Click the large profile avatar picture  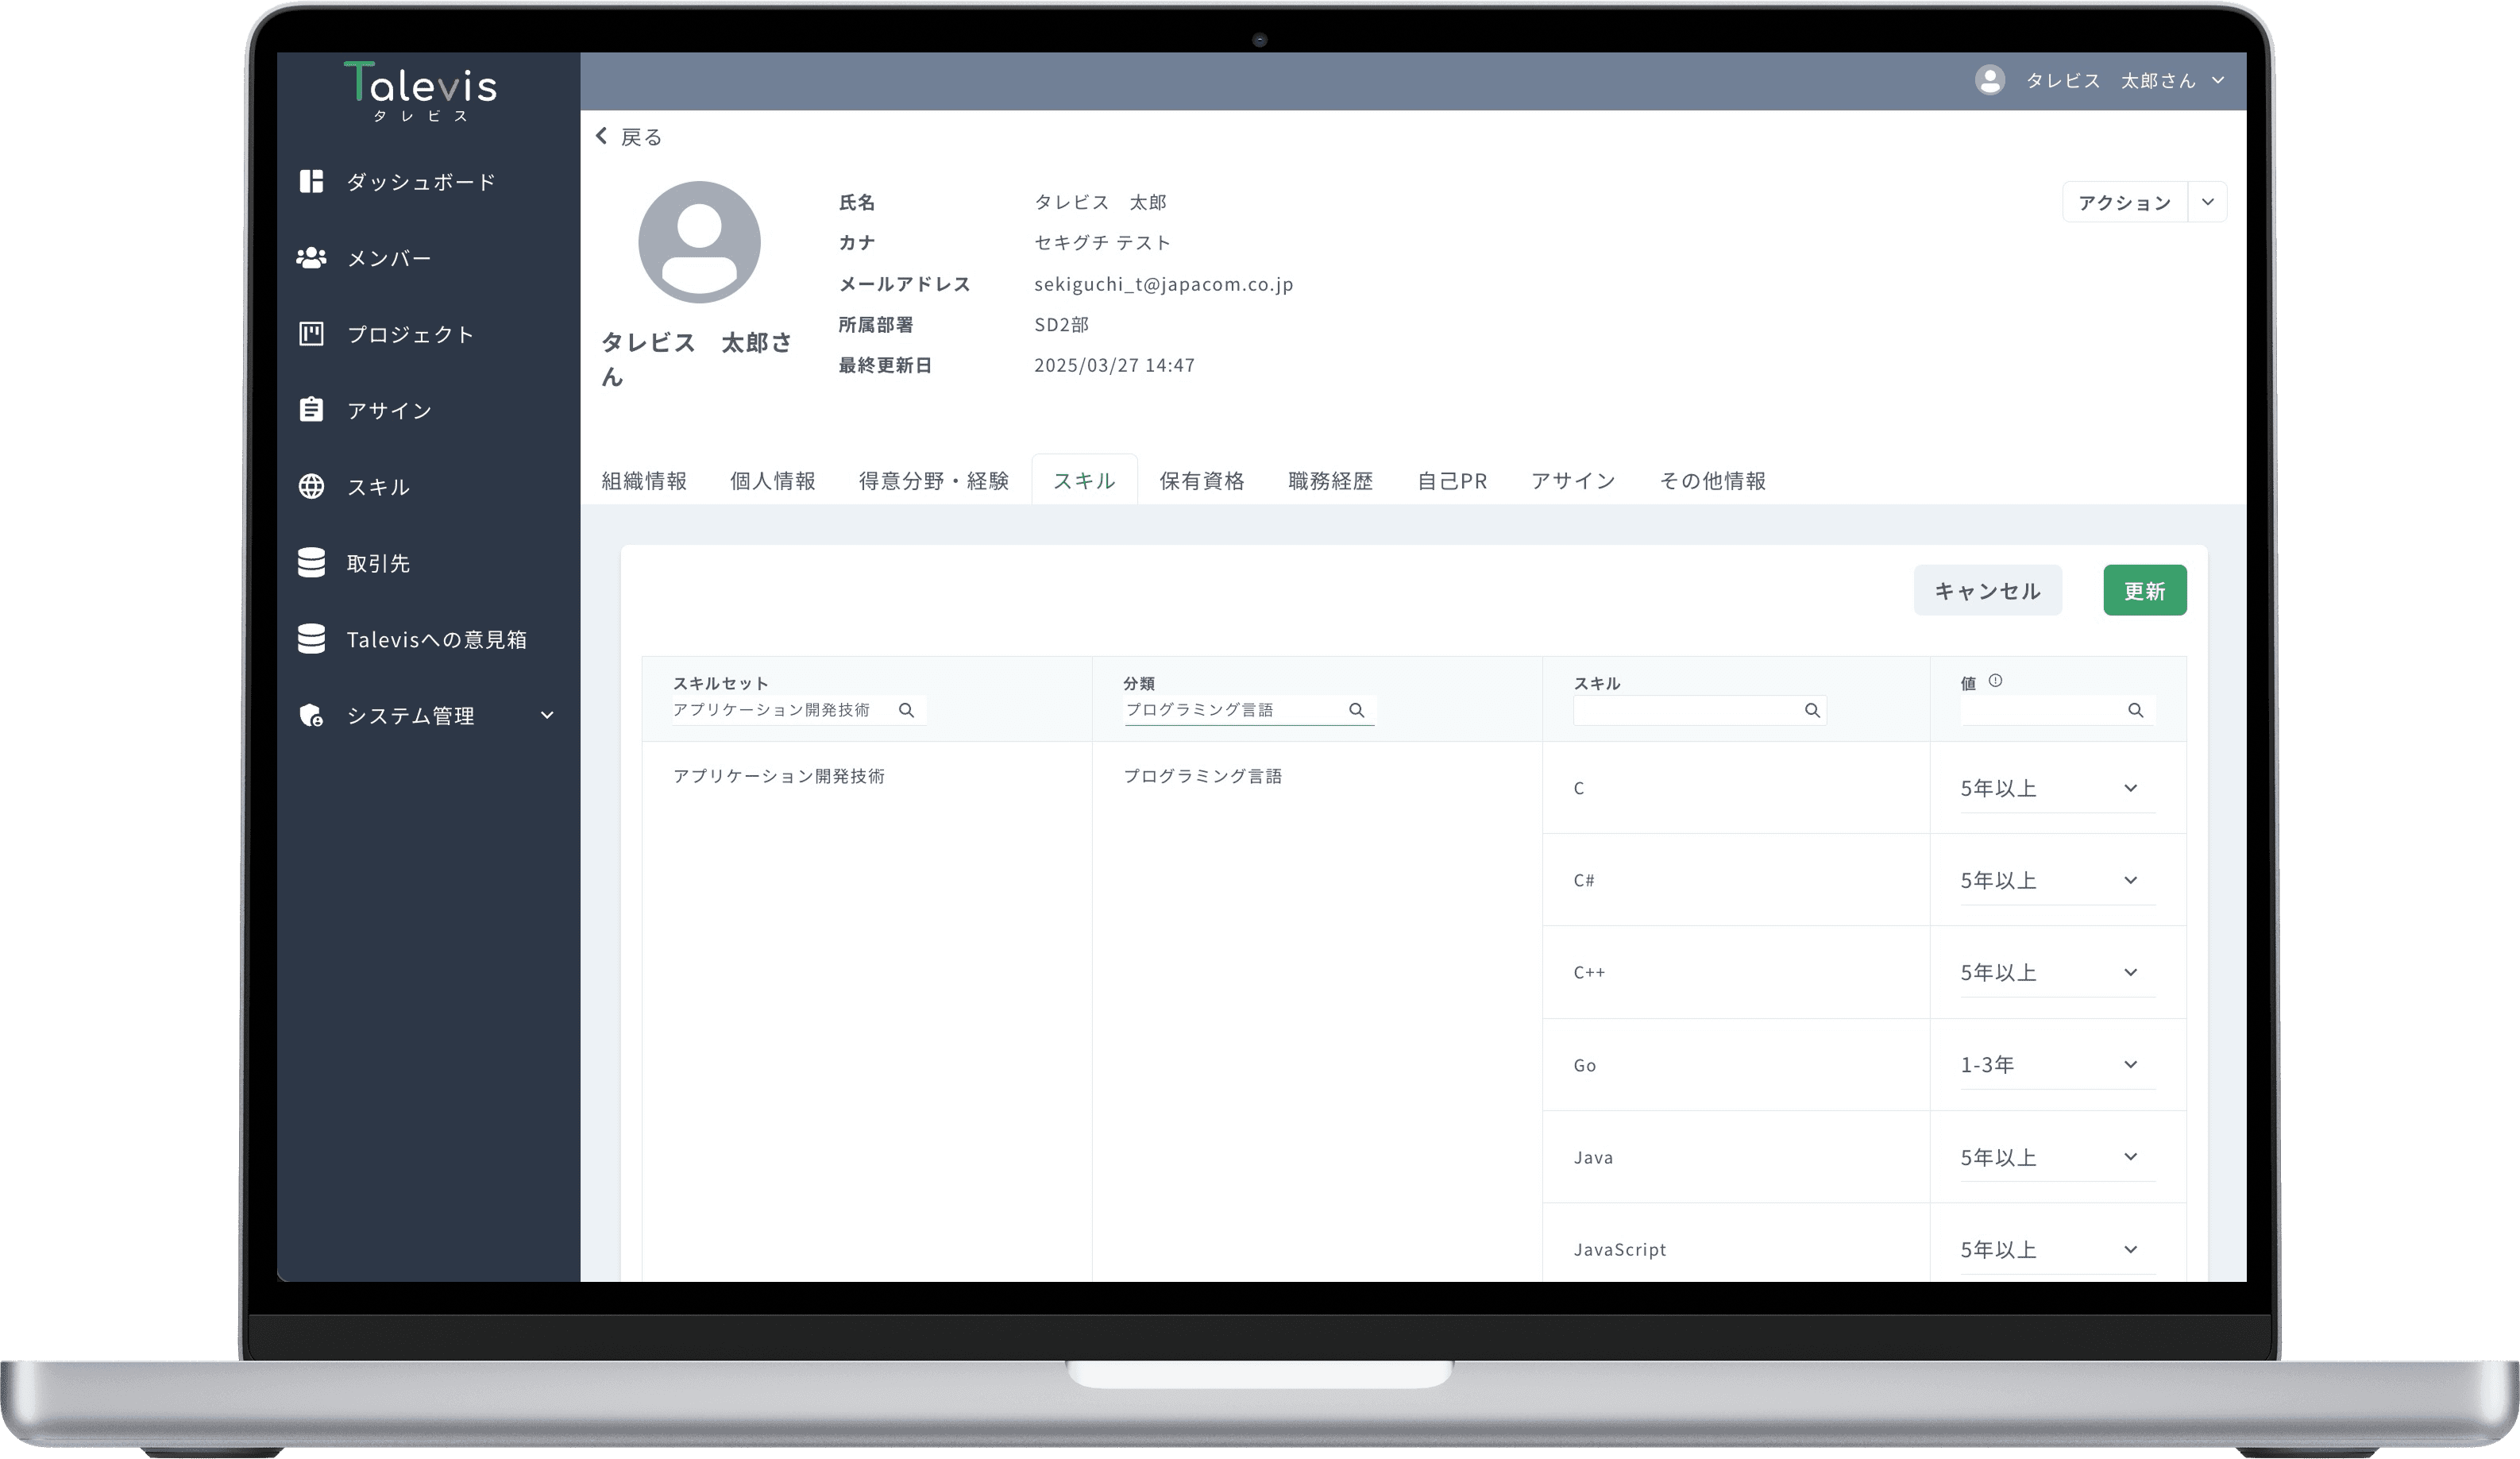pos(699,242)
